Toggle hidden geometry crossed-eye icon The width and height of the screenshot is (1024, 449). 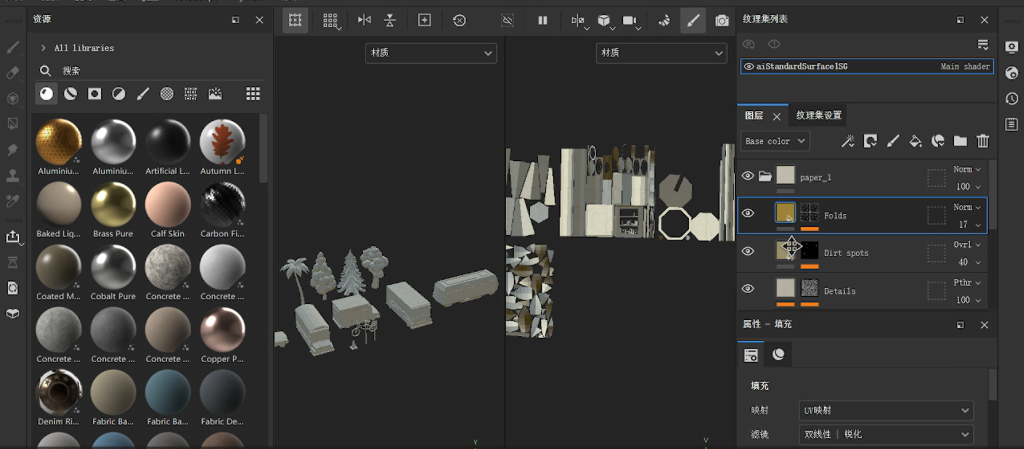[507, 20]
